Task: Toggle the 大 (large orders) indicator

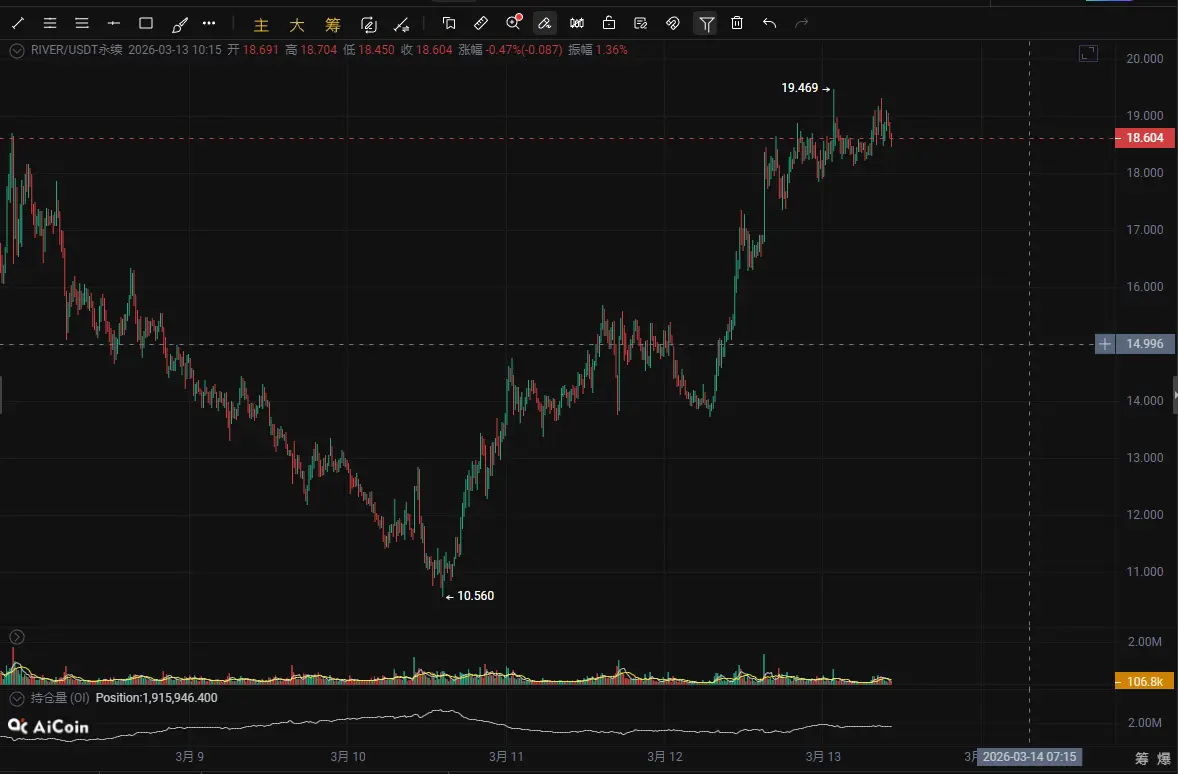Action: [297, 25]
